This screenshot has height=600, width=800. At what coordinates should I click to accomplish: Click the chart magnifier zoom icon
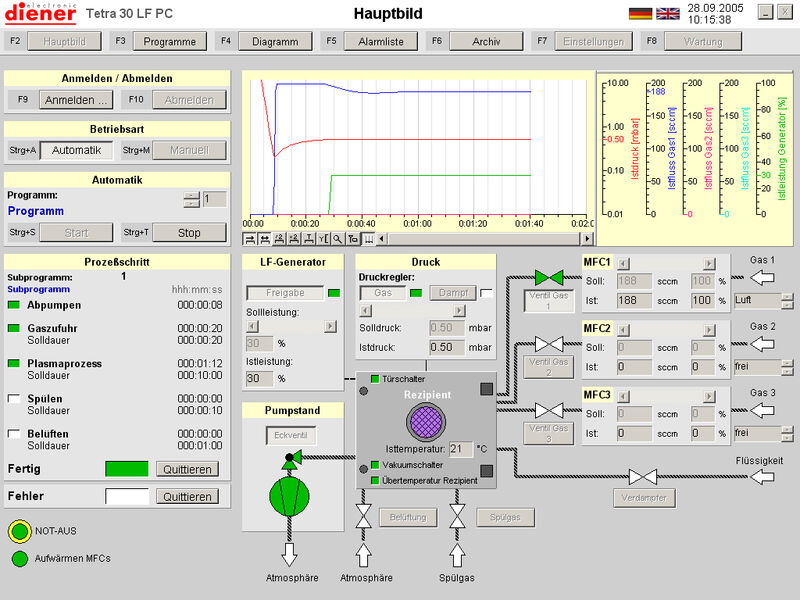338,239
